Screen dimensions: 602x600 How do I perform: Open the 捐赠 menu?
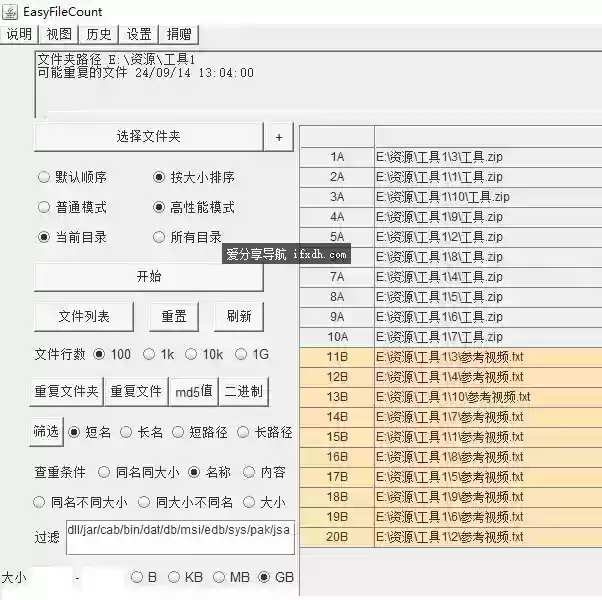[179, 35]
